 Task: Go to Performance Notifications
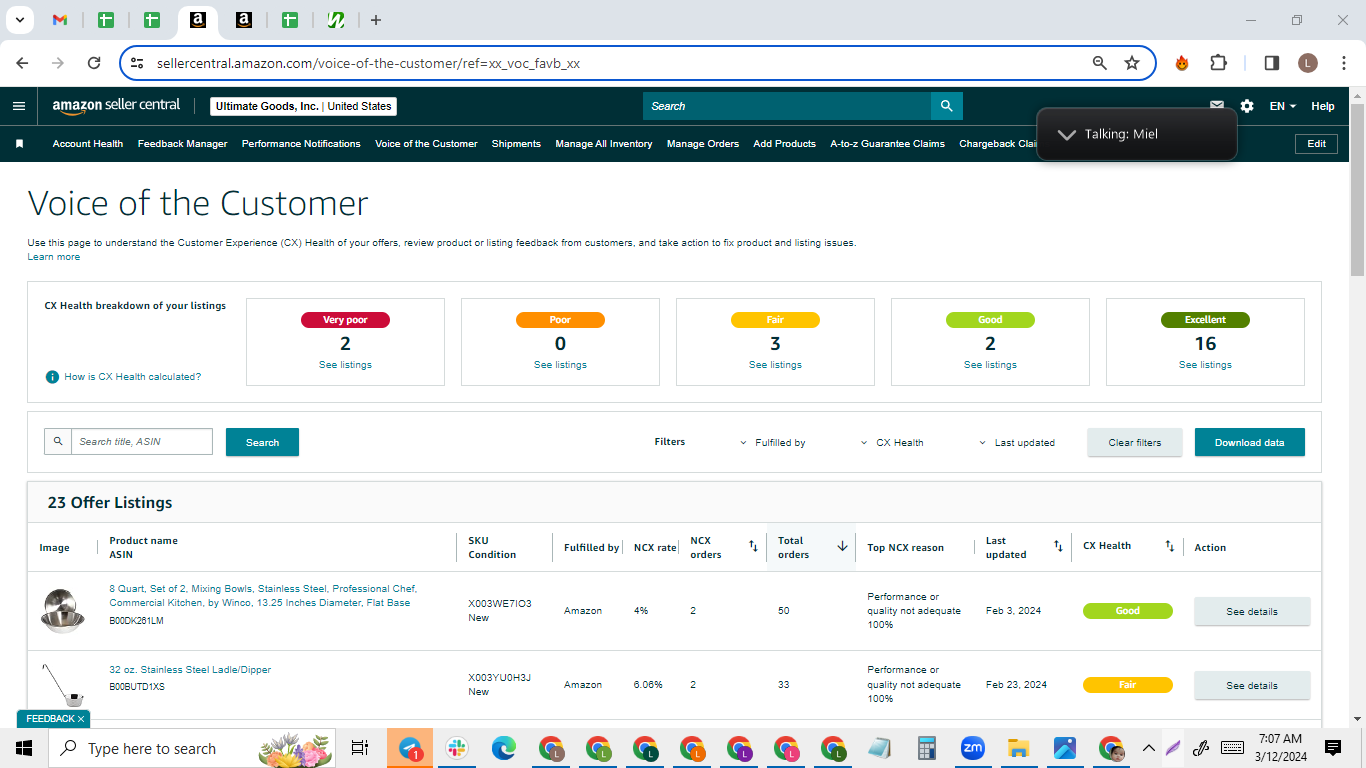(301, 144)
